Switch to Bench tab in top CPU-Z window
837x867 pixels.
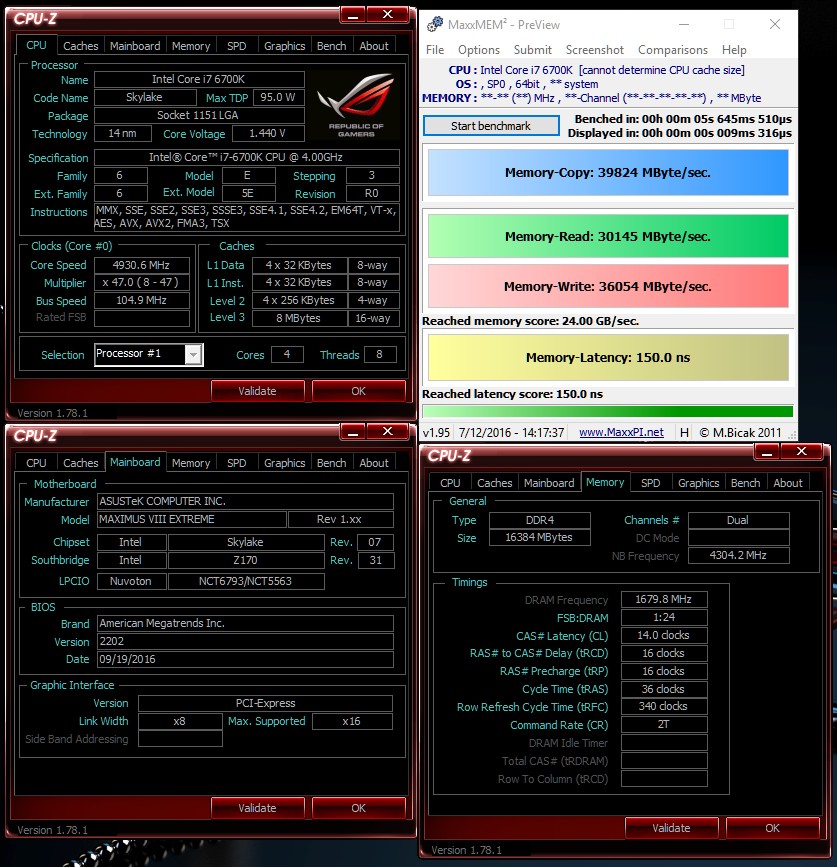coord(331,46)
